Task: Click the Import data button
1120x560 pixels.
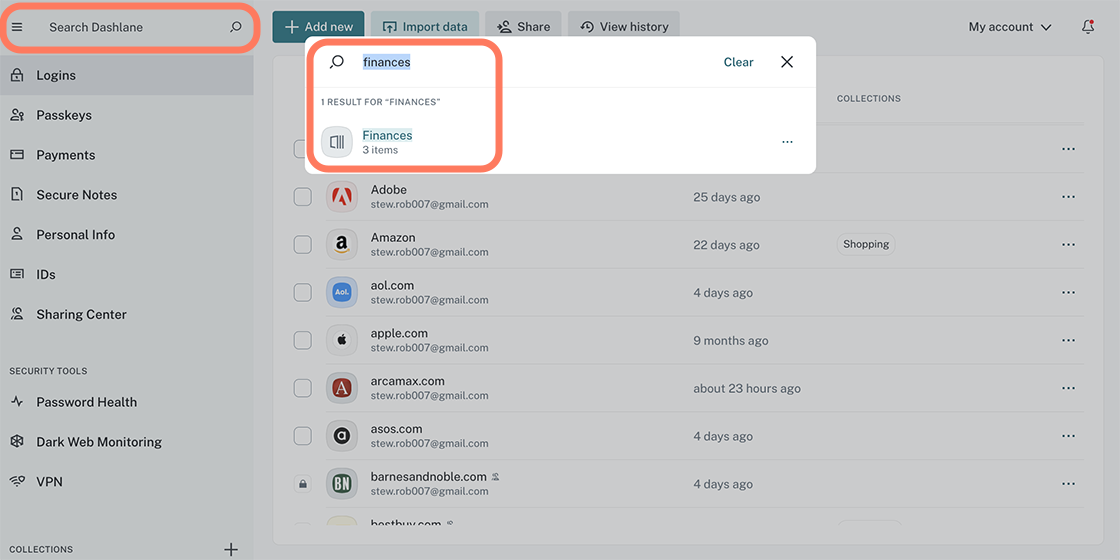Action: click(424, 27)
